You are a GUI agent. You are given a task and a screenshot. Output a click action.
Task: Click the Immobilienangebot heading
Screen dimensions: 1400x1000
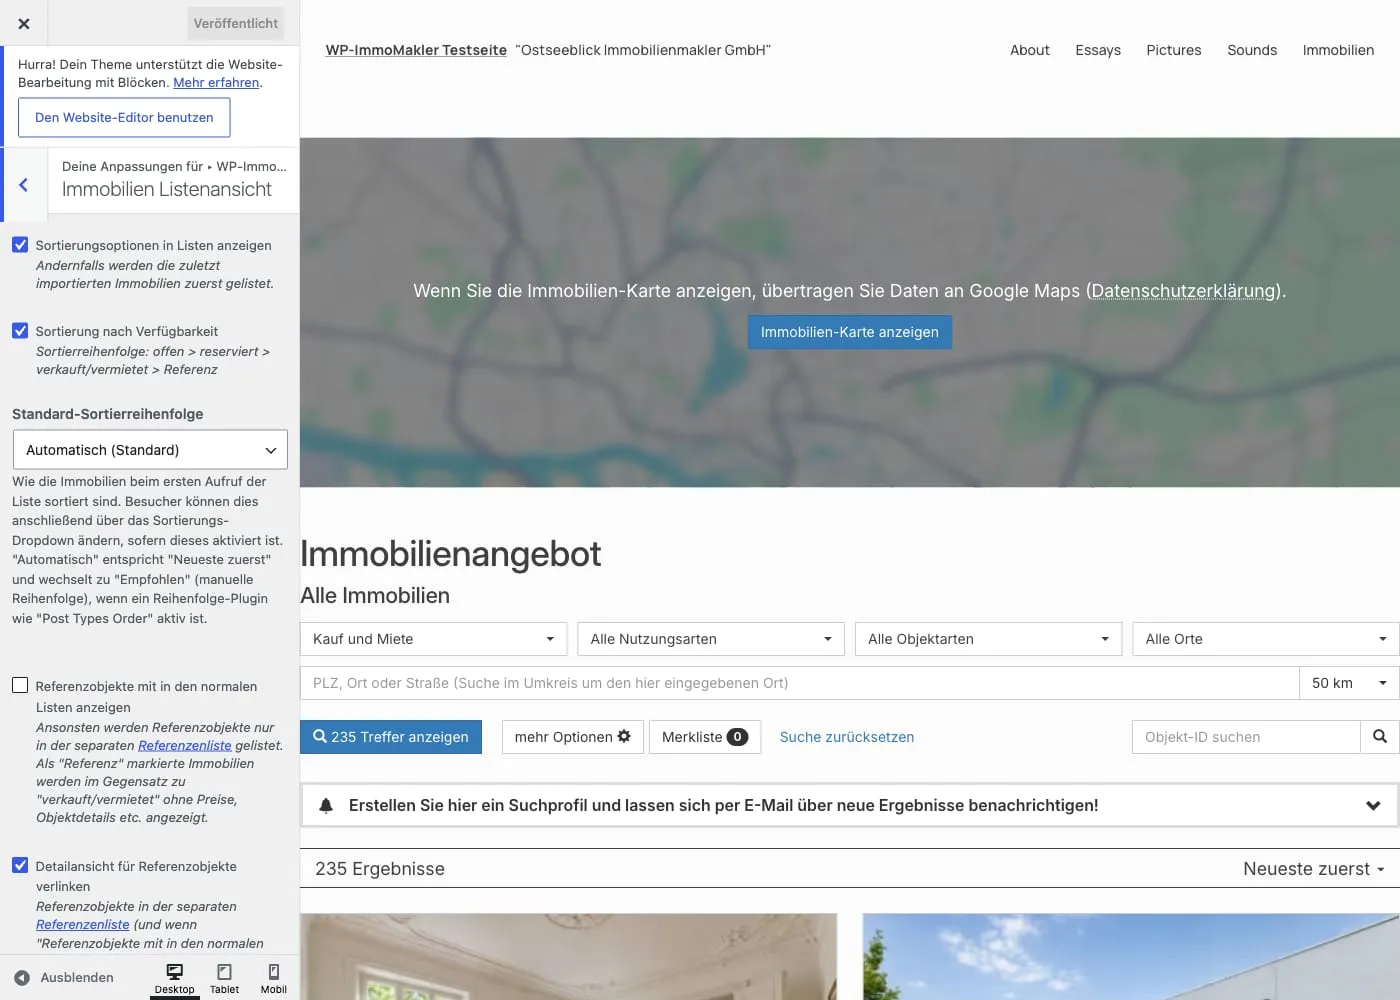451,554
